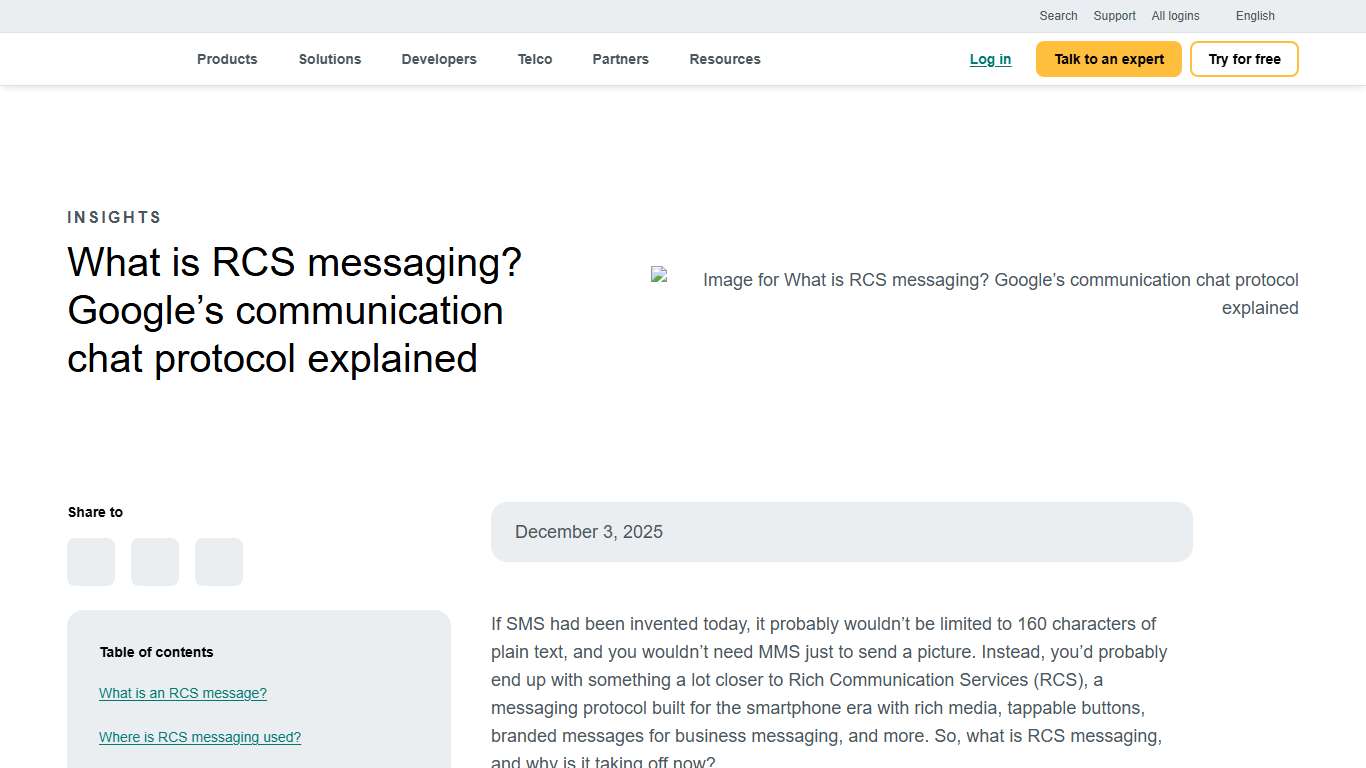Open the Support page
This screenshot has width=1366, height=768.
pyautogui.click(x=1114, y=16)
